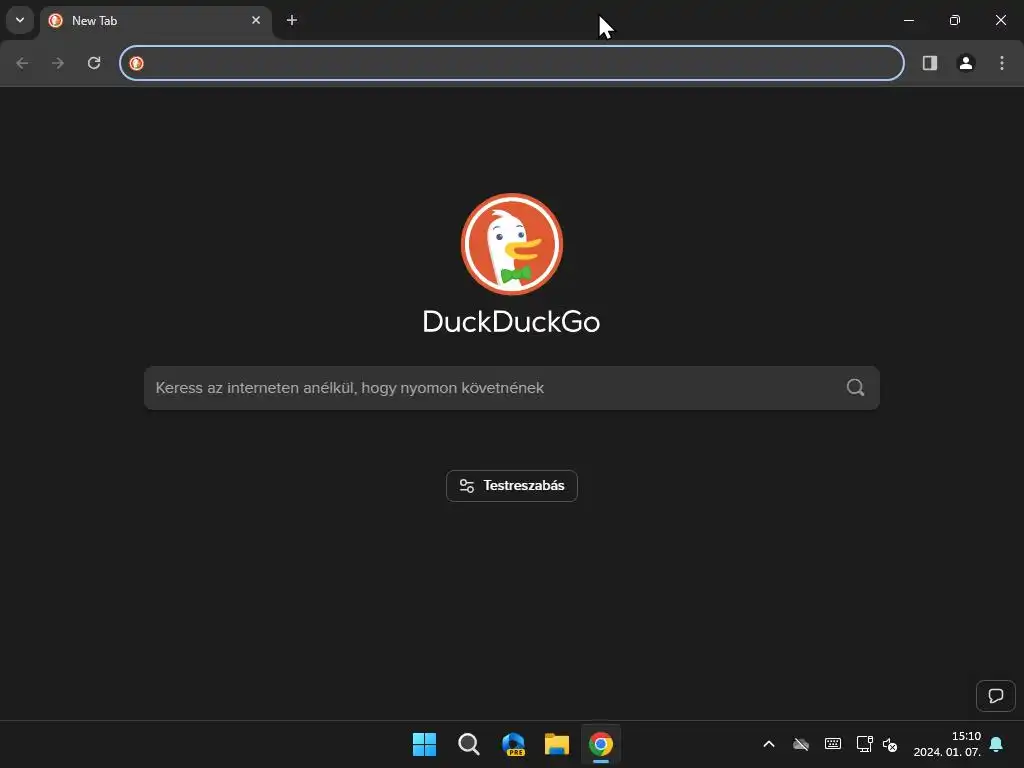Select the New Tab browser tab

(155, 21)
